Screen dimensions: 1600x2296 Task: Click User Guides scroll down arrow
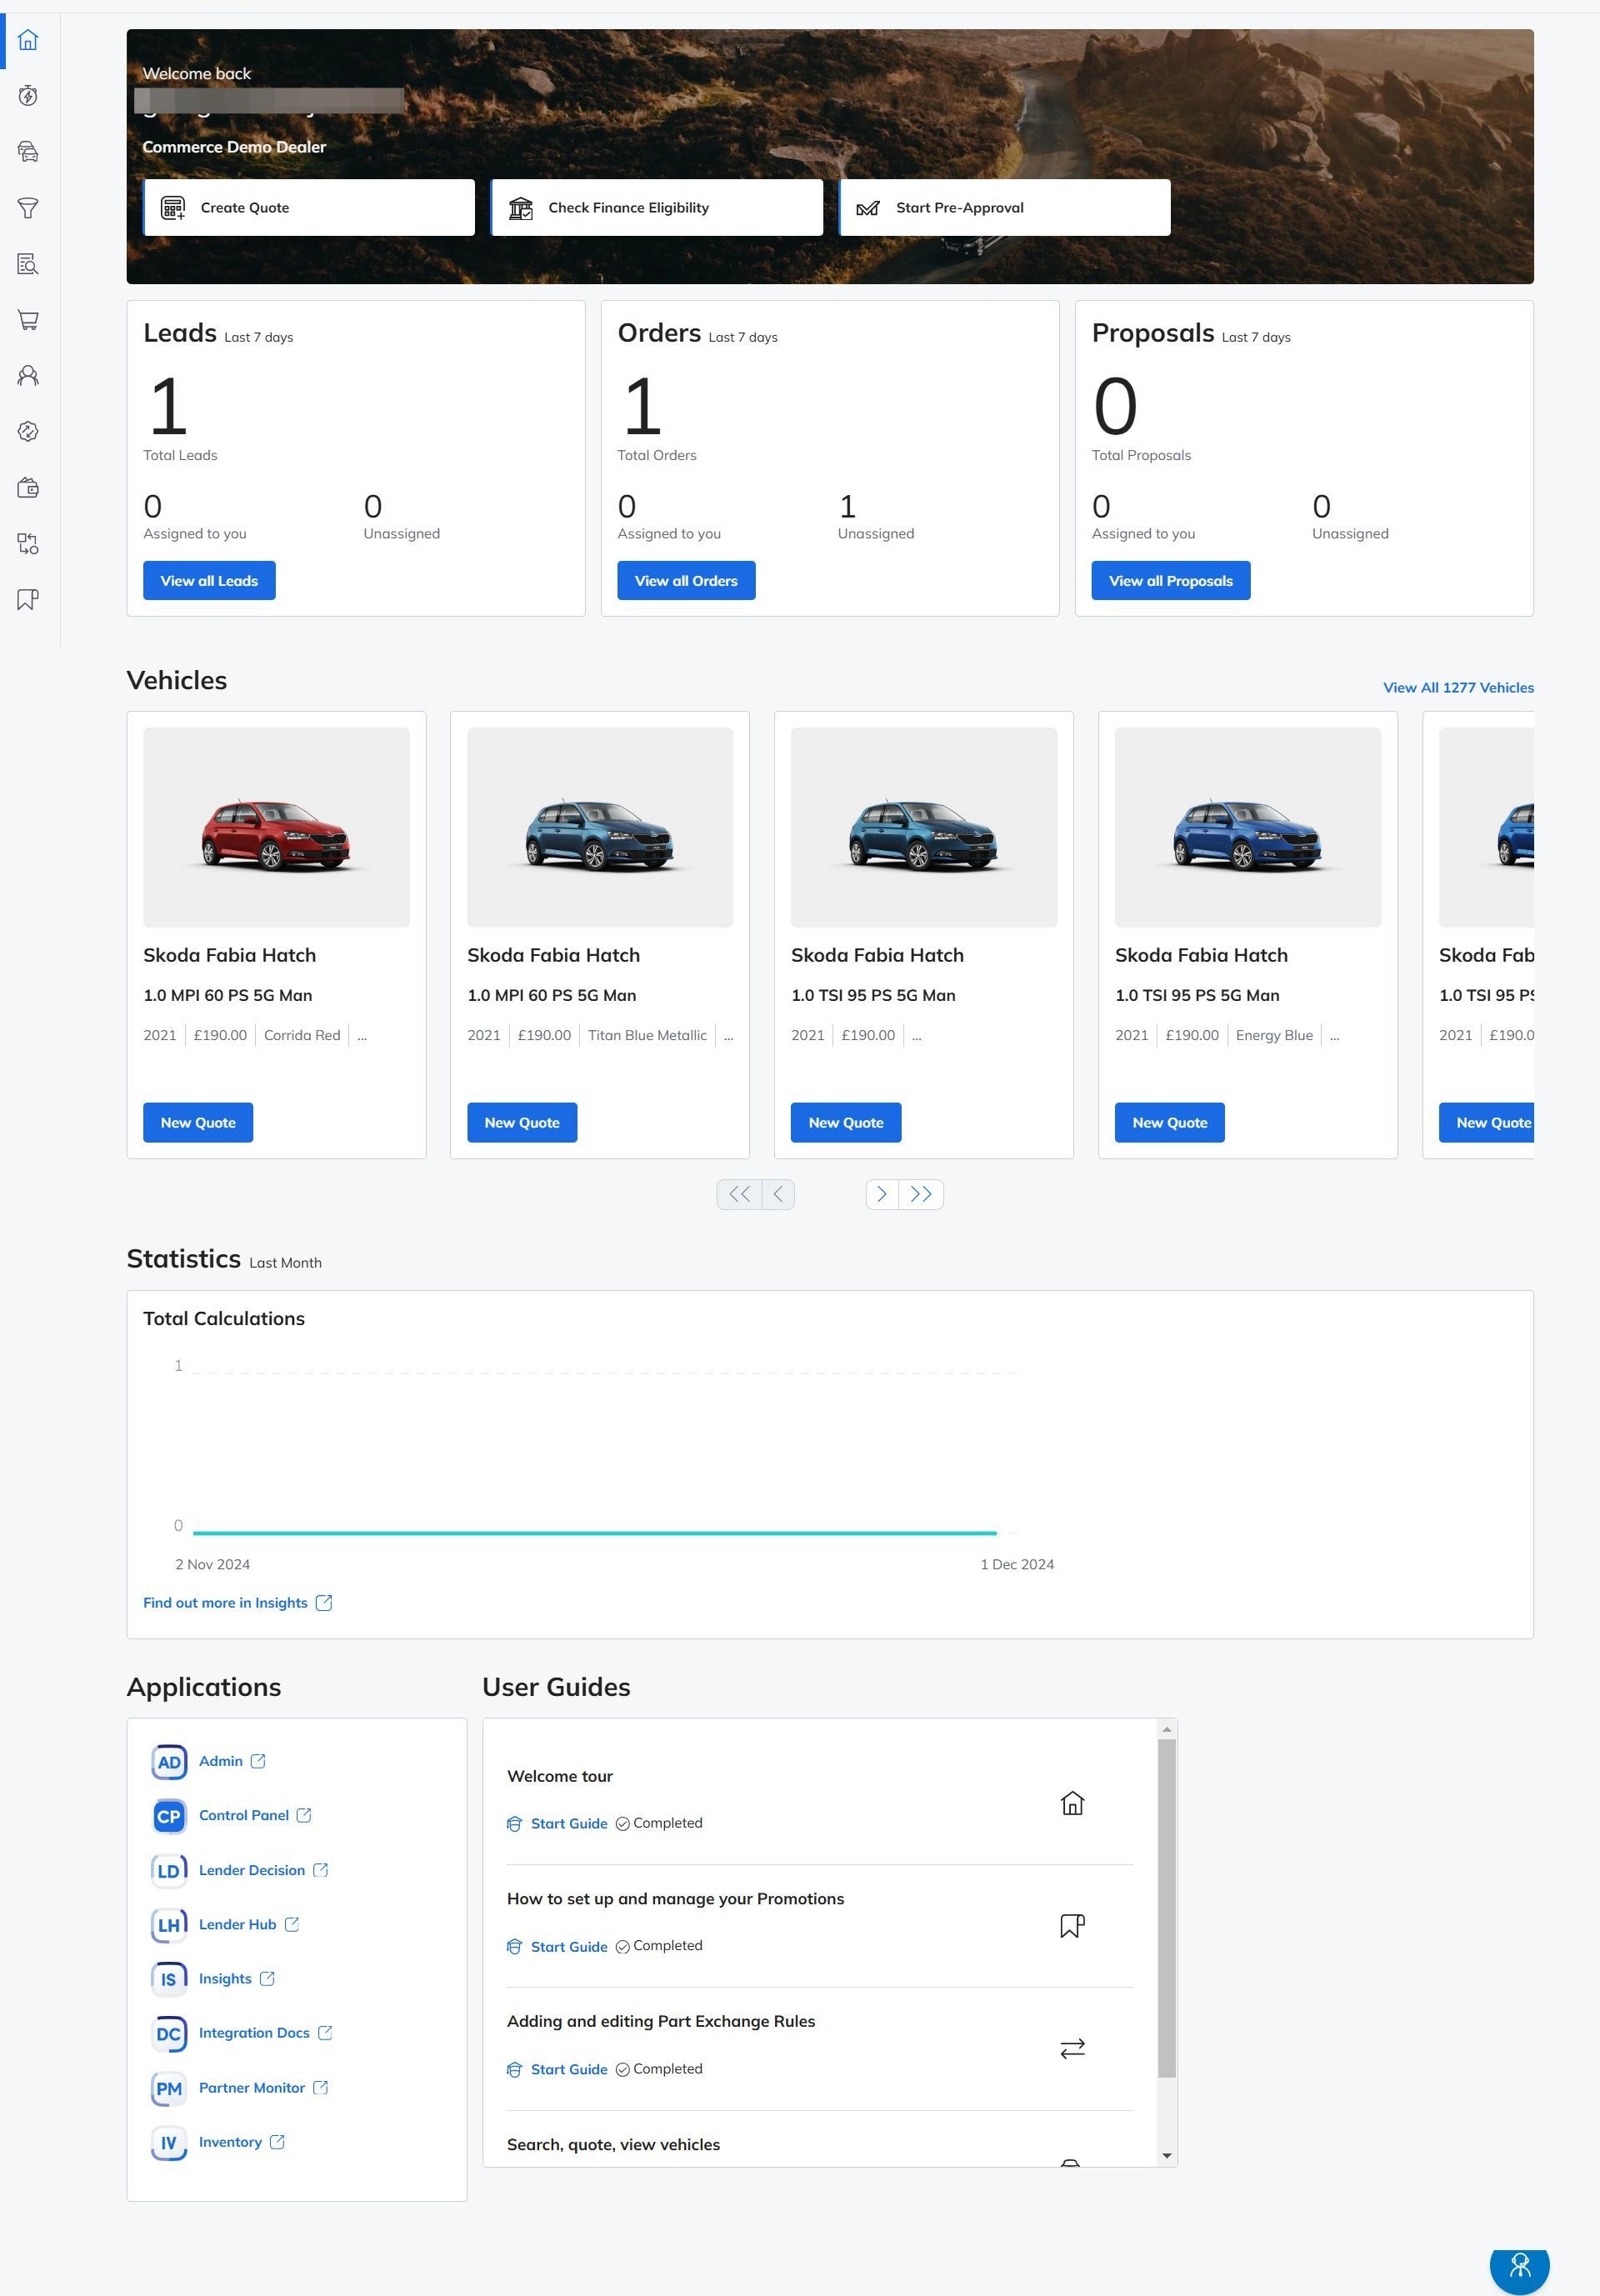click(x=1167, y=2156)
